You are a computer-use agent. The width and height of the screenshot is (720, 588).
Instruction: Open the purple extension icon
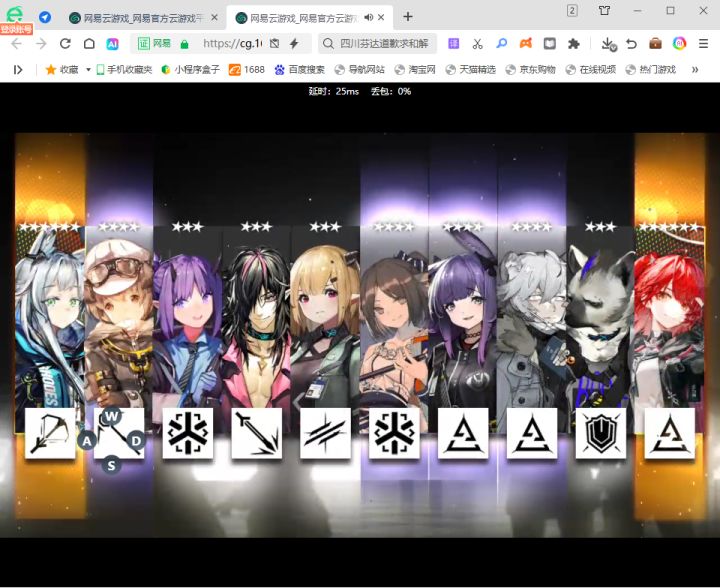[x=454, y=44]
